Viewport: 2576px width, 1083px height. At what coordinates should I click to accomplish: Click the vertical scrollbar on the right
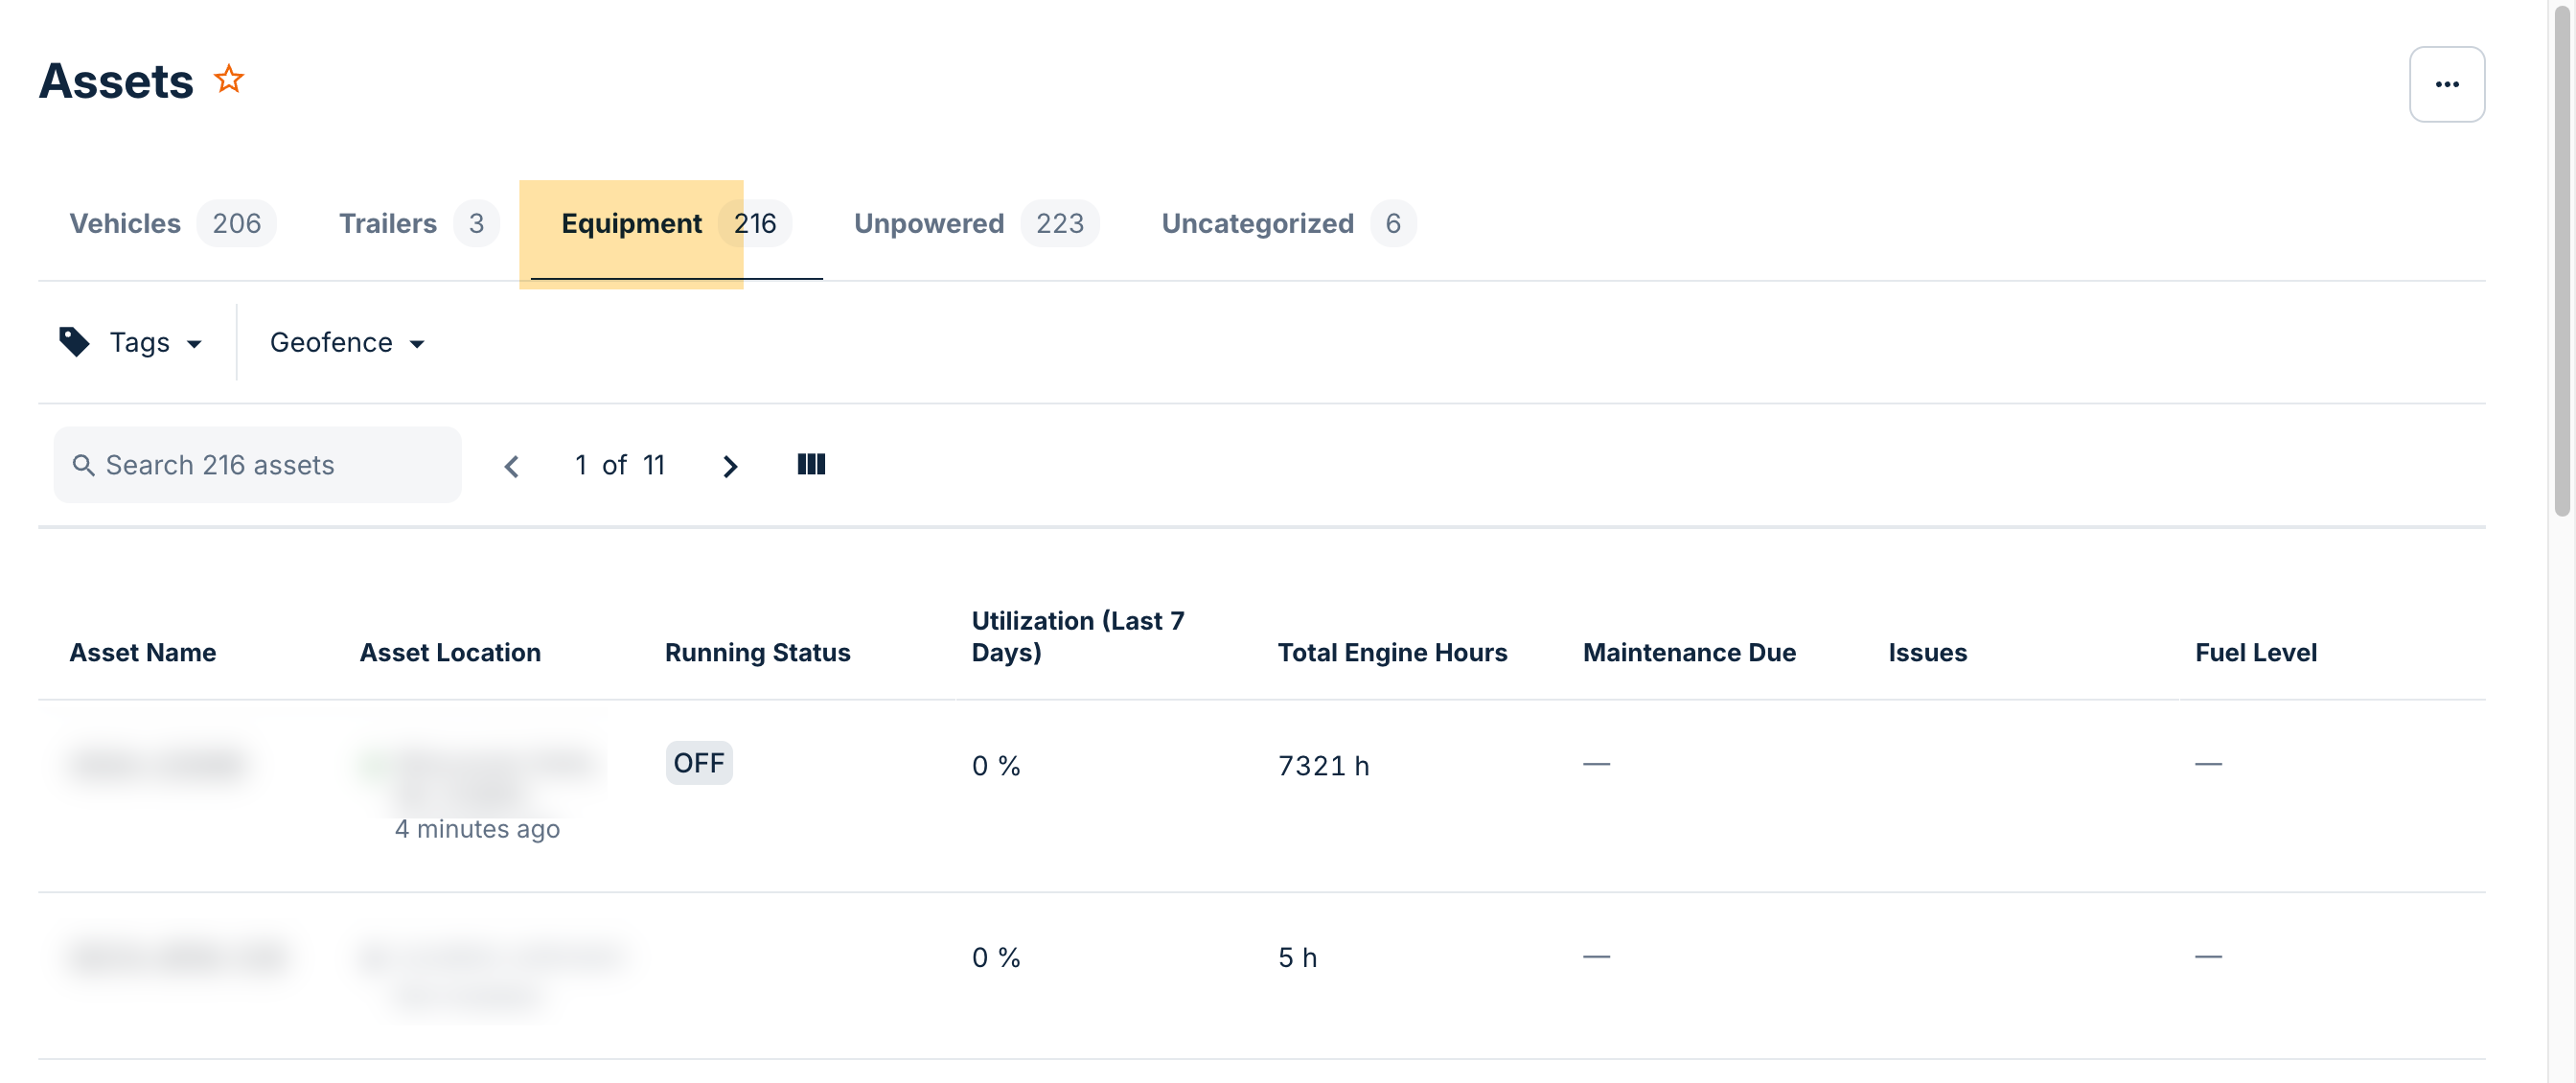[x=2562, y=260]
